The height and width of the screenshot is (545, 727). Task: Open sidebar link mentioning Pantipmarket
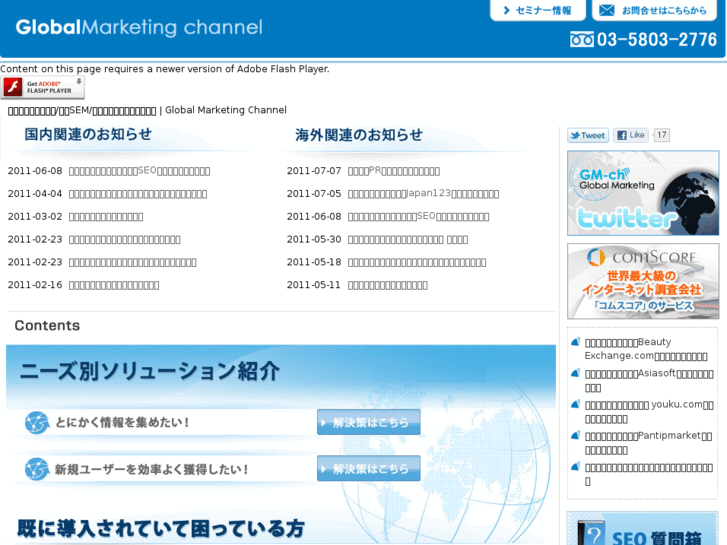pyautogui.click(x=648, y=443)
